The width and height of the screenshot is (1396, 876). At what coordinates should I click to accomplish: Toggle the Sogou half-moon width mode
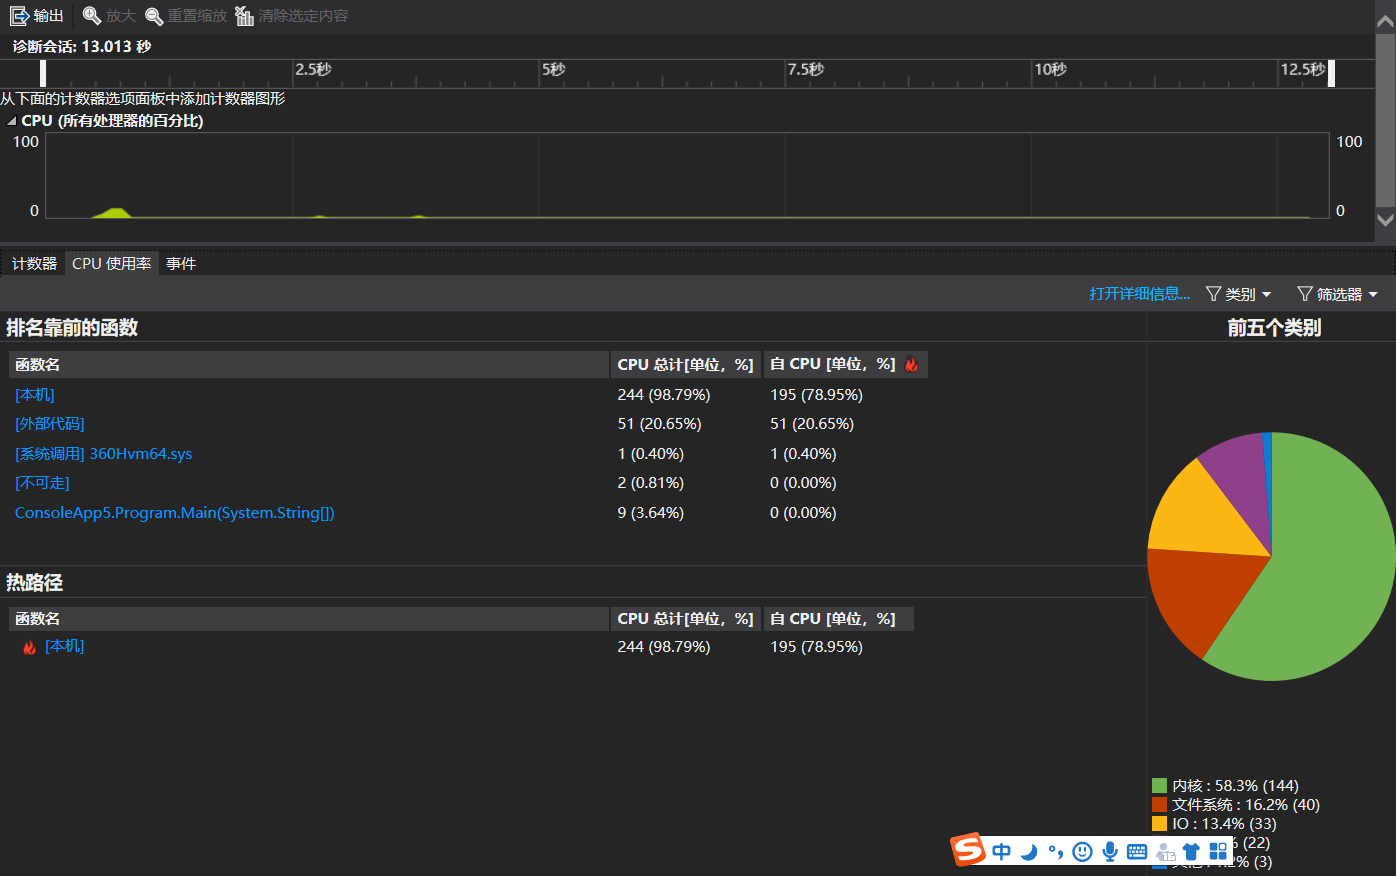[1028, 852]
